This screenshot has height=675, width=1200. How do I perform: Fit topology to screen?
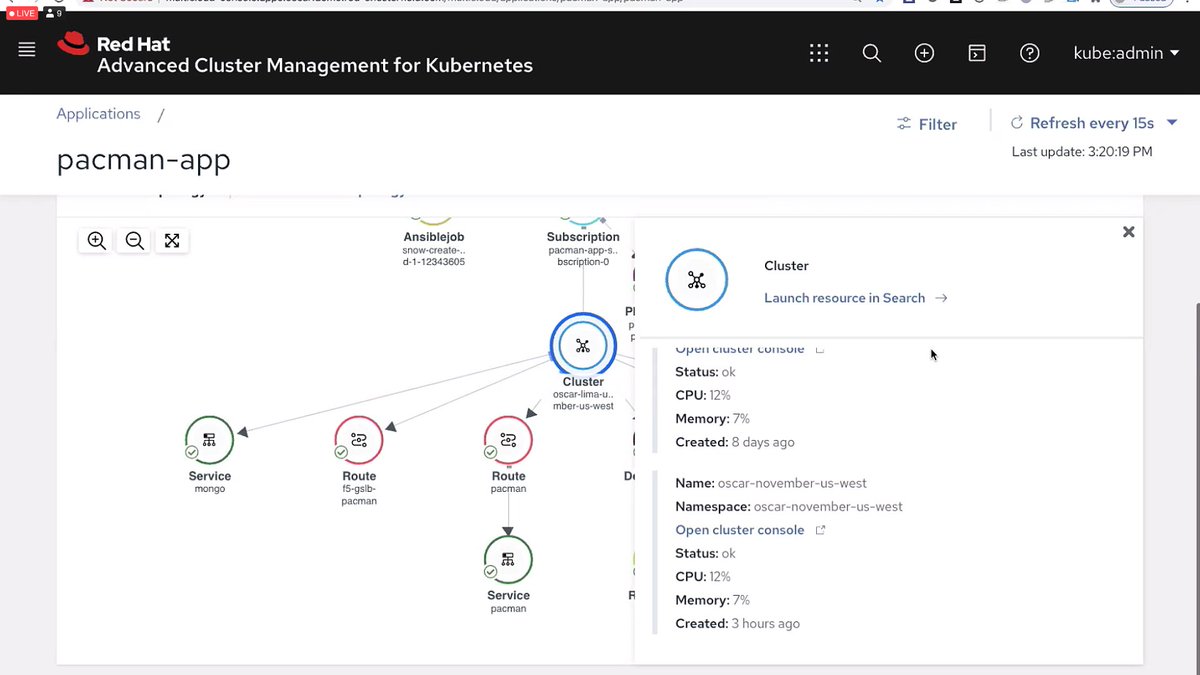pos(172,240)
